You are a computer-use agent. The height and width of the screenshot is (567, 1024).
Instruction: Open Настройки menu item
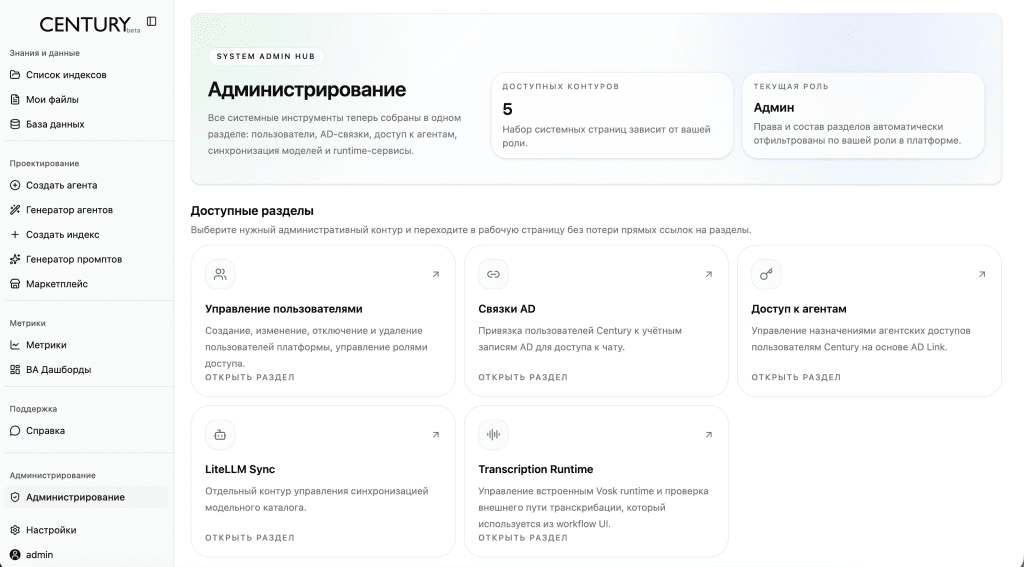pos(86,530)
